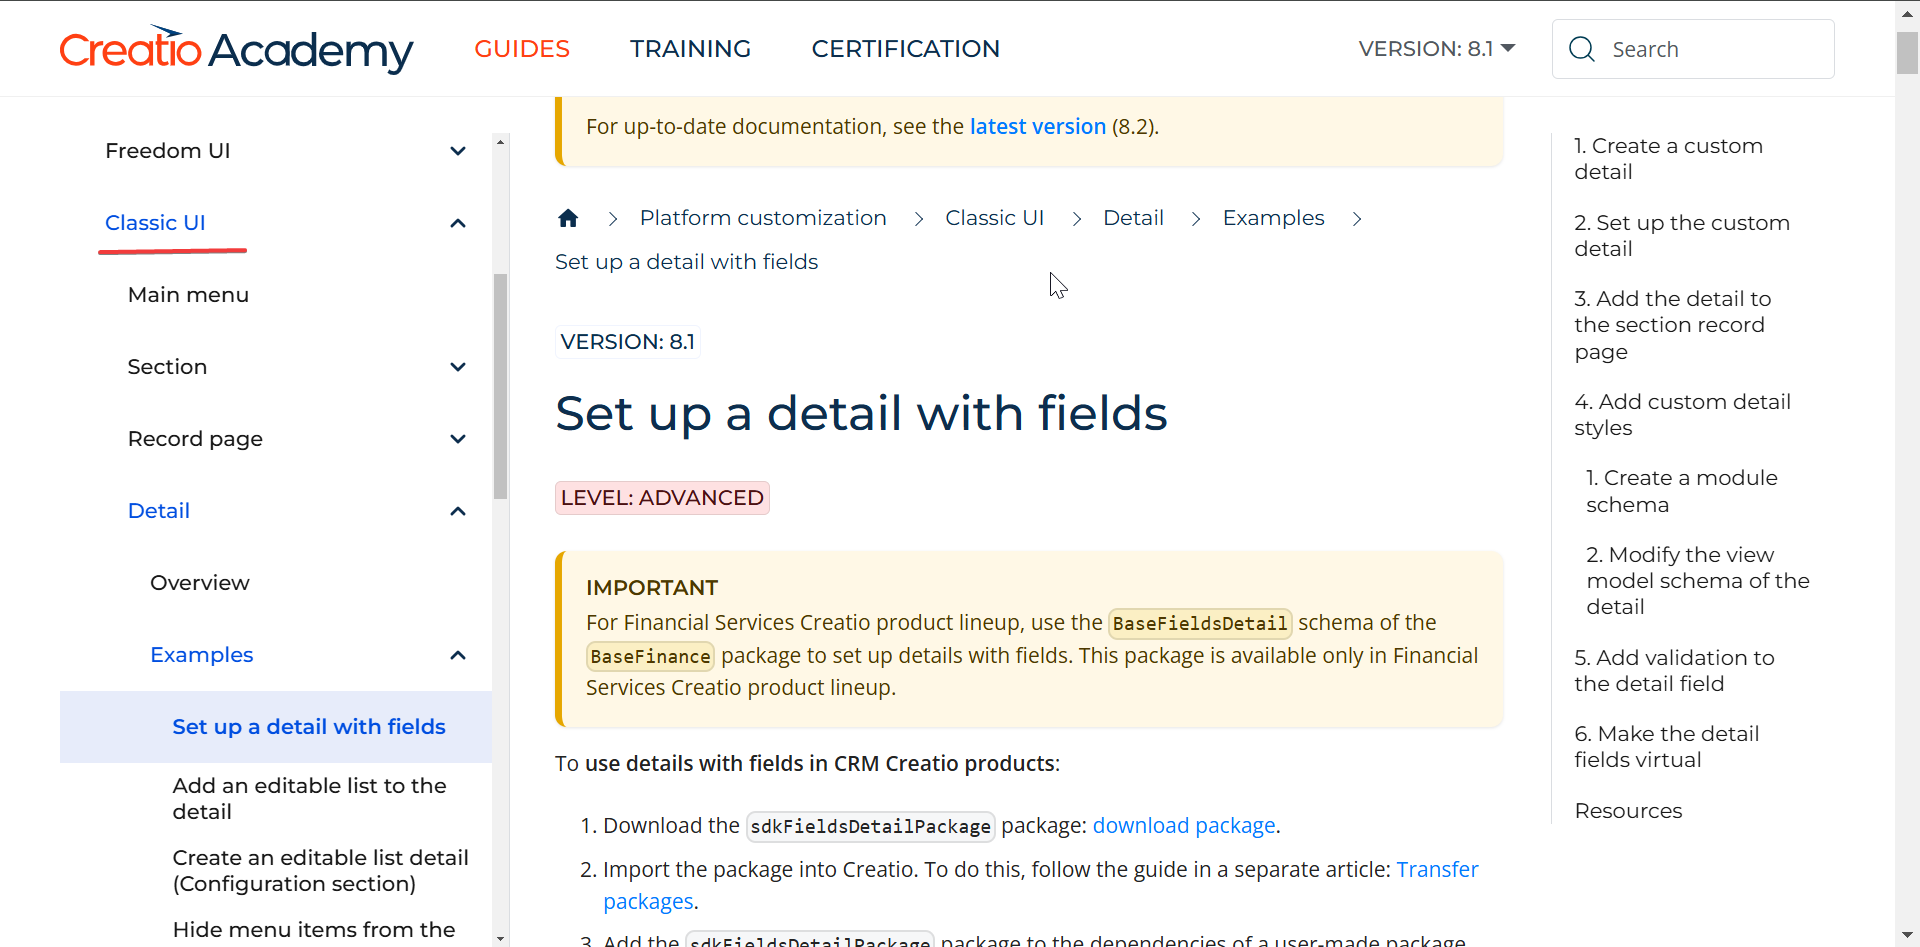Expand the Section sidebar item

(458, 367)
